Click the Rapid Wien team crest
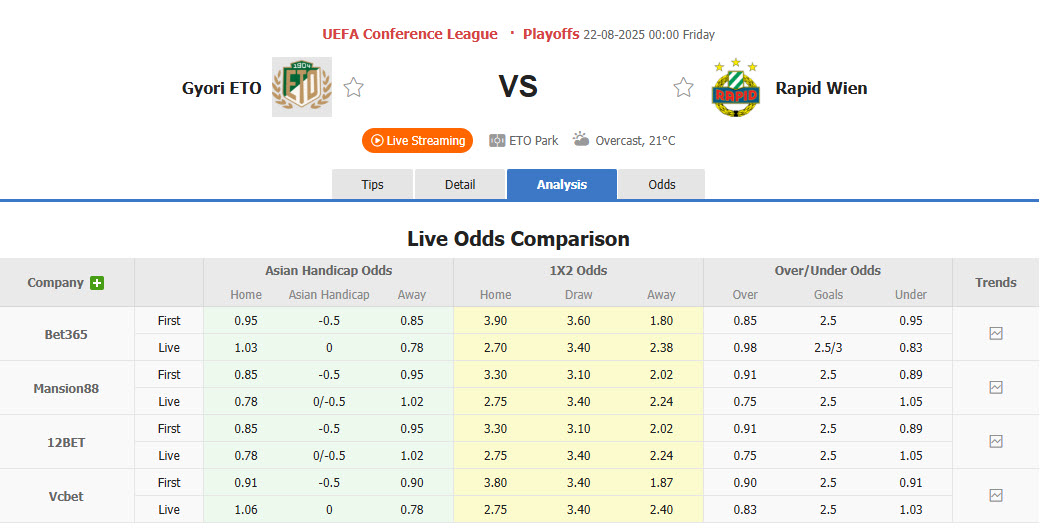Image resolution: width=1048 pixels, height=530 pixels. point(735,87)
